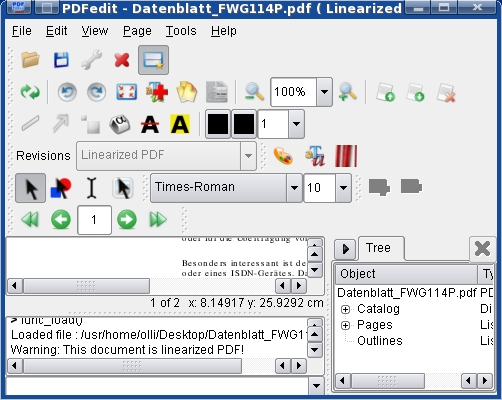Select Datenblatt_FWG114P.pdf in the tree
This screenshot has width=502, height=400.
[x=407, y=293]
